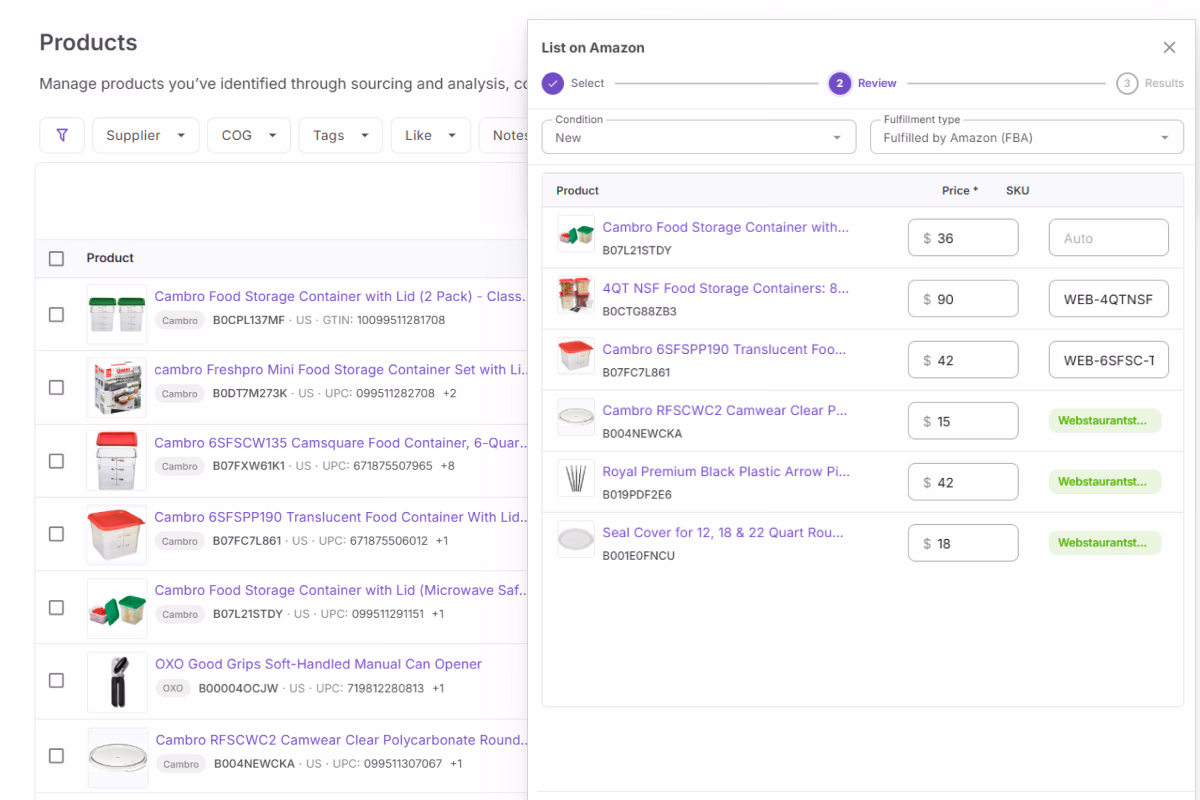Screen dimensions: 1200x800
Task: Open OXO Good Grips Can Opener link
Action: [318, 663]
